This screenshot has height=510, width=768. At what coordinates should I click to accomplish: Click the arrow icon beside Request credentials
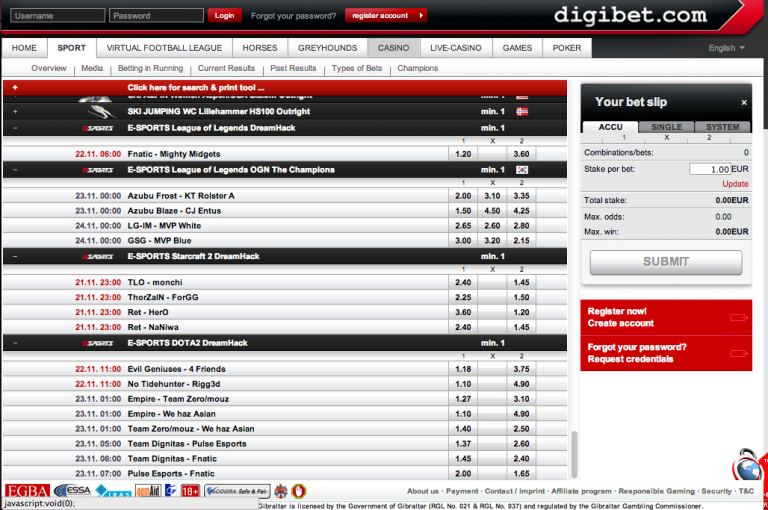739,353
